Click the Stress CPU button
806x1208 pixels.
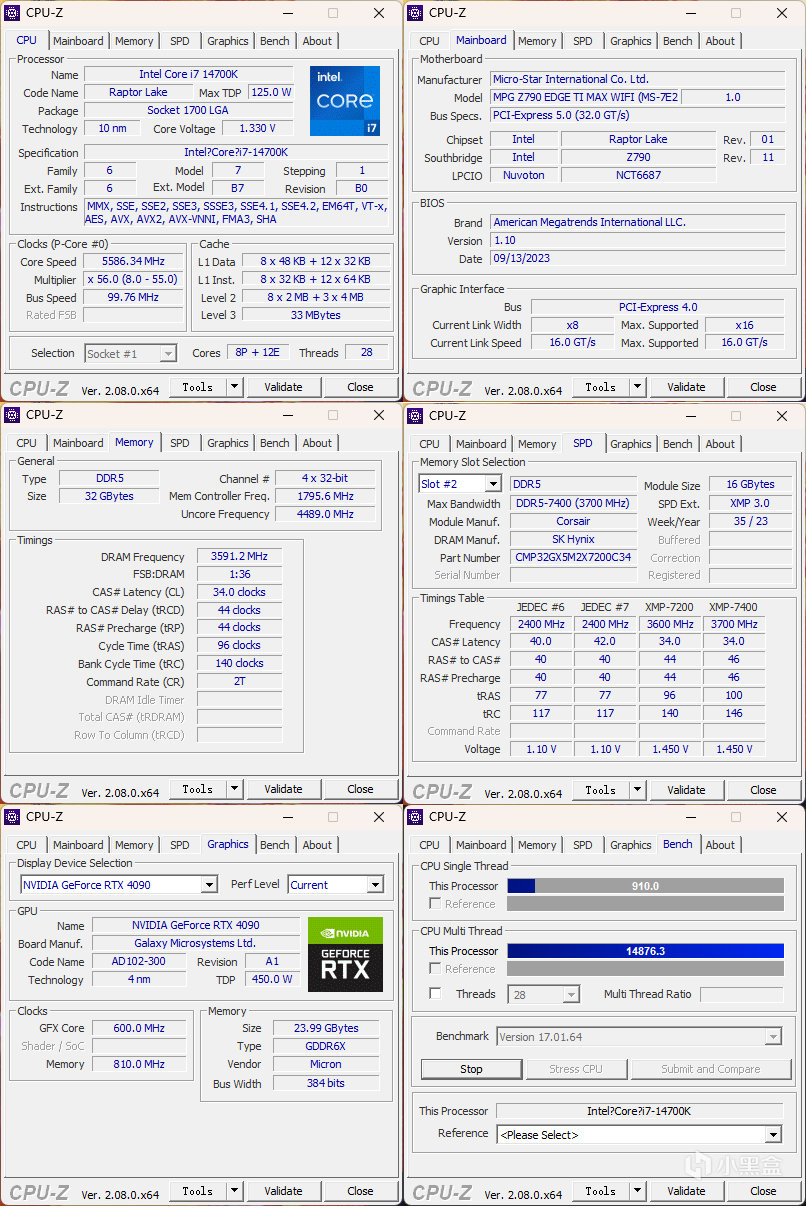click(576, 1069)
